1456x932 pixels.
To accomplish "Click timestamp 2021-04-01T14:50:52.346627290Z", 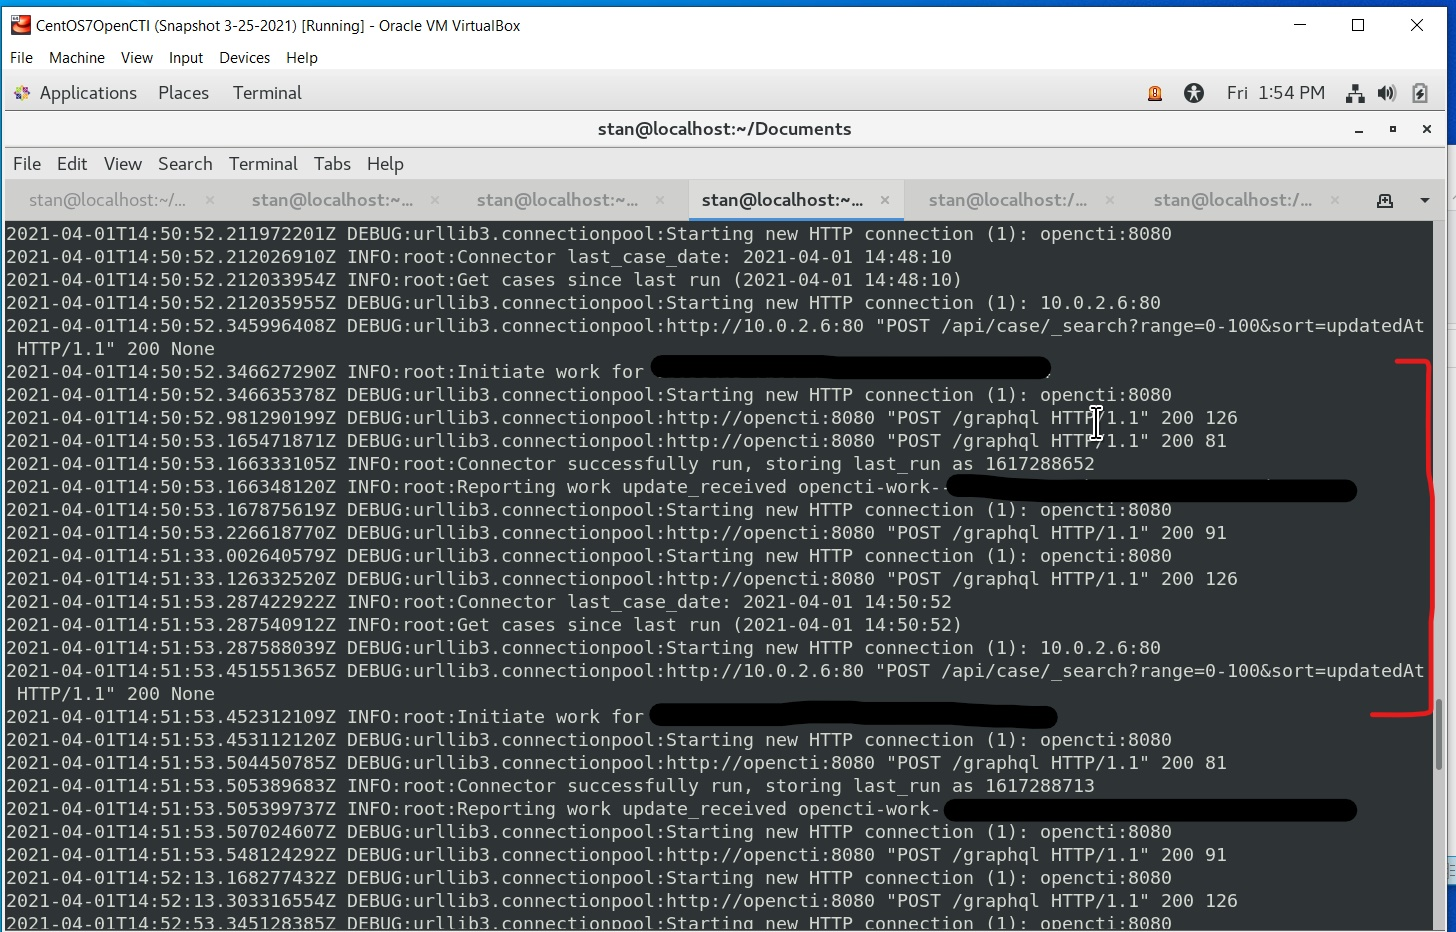I will (171, 372).
